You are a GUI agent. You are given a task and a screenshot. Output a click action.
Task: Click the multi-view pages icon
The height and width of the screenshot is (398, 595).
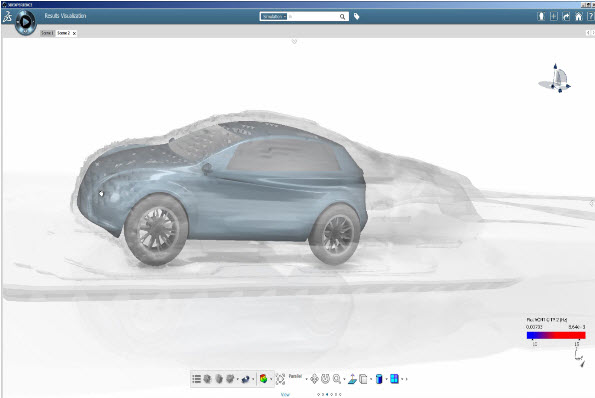(363, 379)
